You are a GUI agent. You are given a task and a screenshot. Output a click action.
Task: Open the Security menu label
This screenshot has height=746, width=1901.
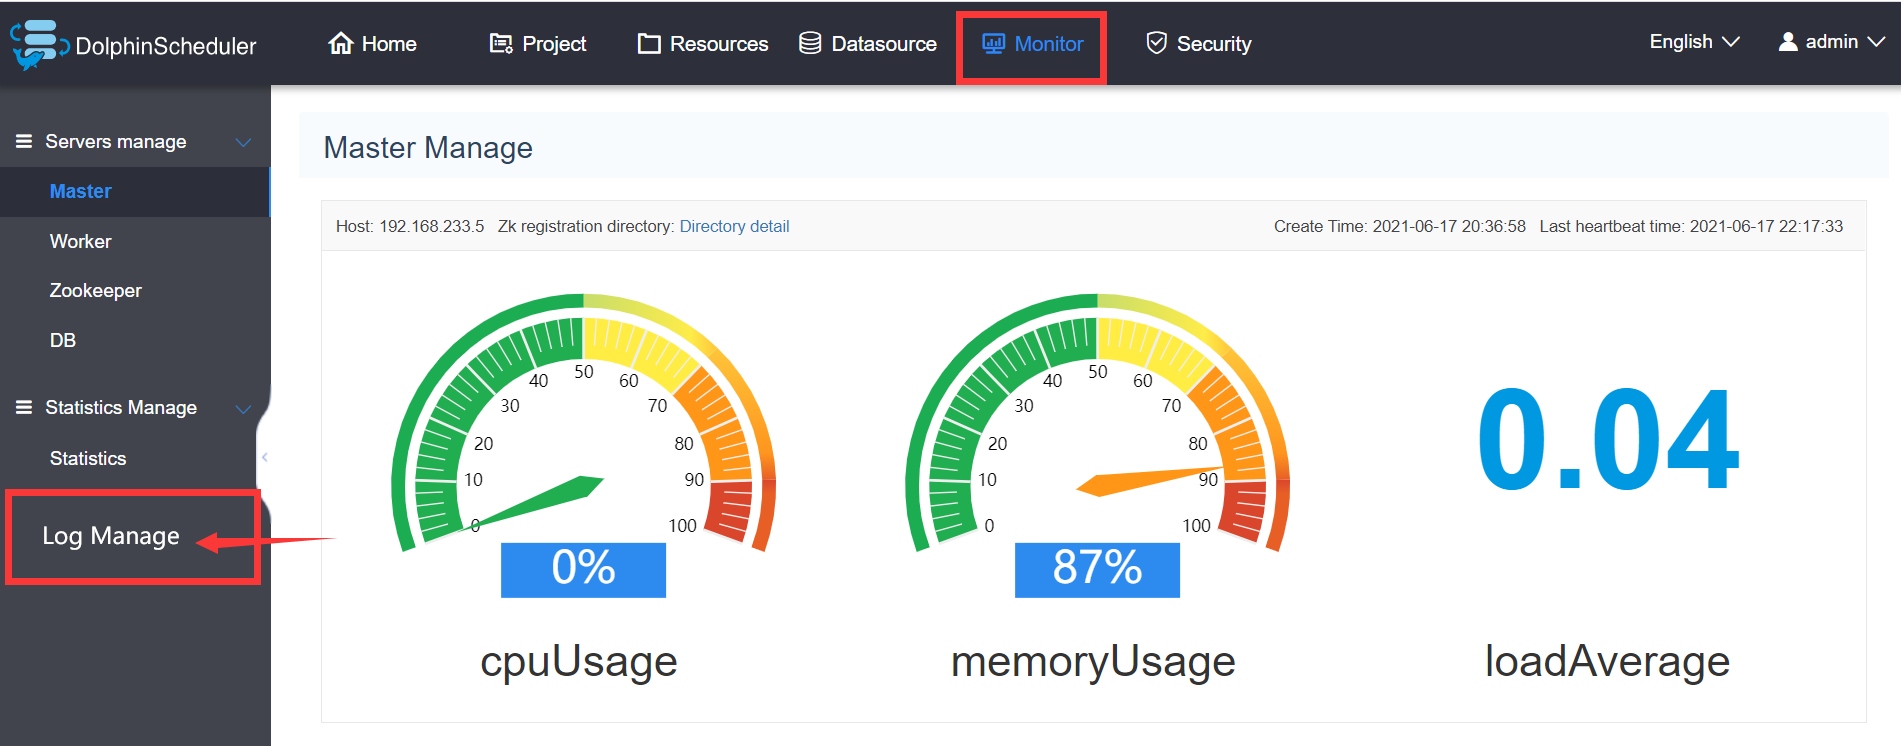[x=1214, y=44]
